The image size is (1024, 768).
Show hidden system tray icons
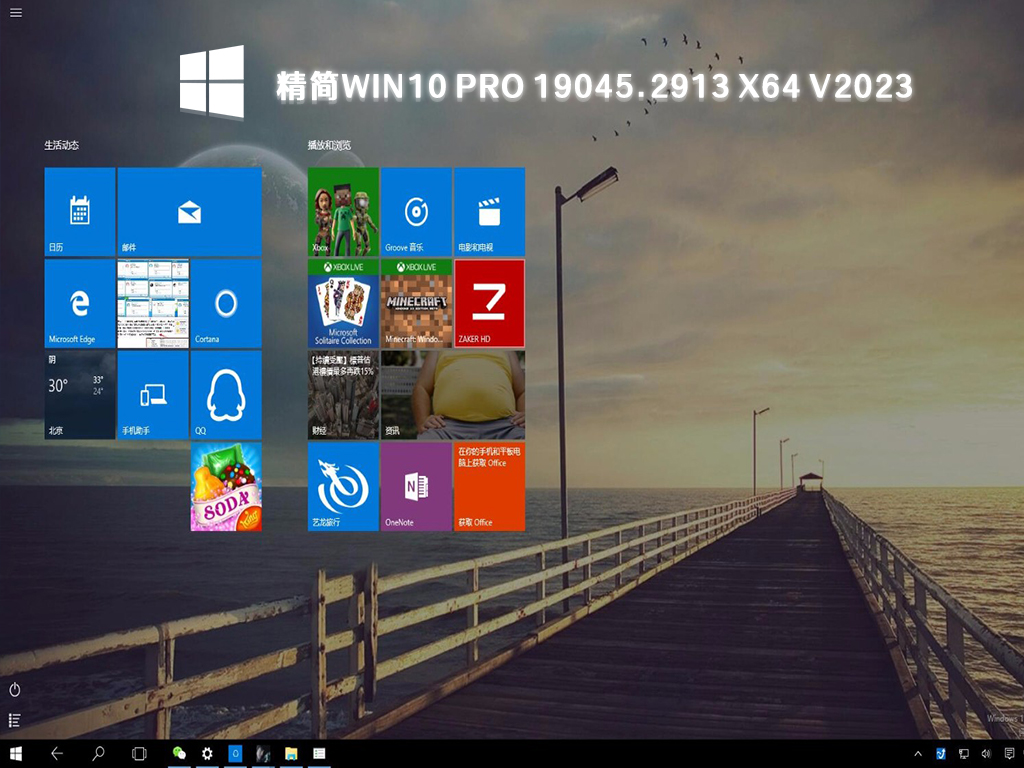(918, 753)
